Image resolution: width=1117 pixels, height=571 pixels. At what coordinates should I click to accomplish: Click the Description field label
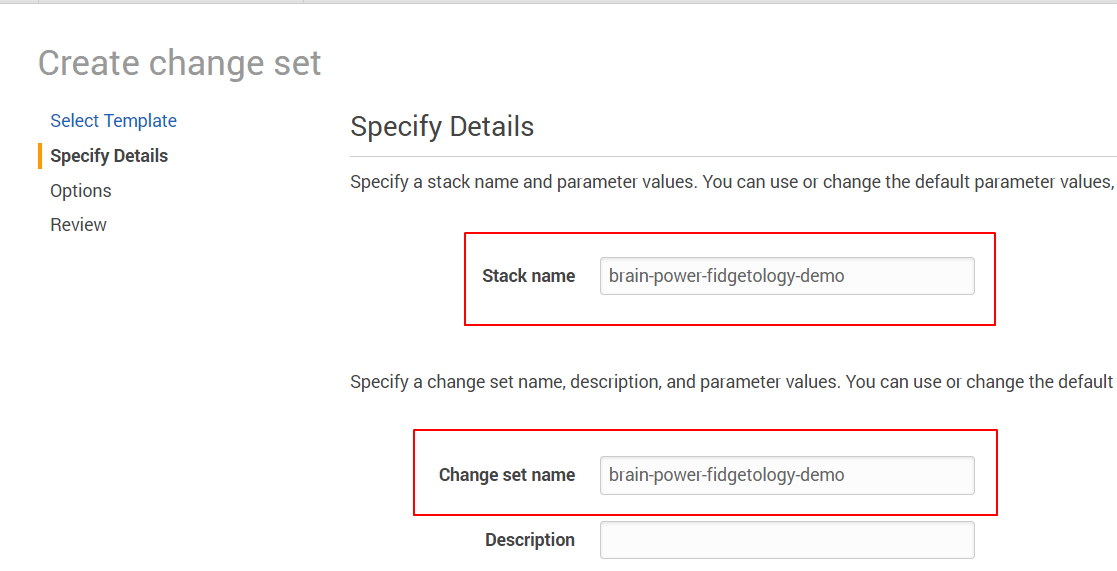click(530, 540)
